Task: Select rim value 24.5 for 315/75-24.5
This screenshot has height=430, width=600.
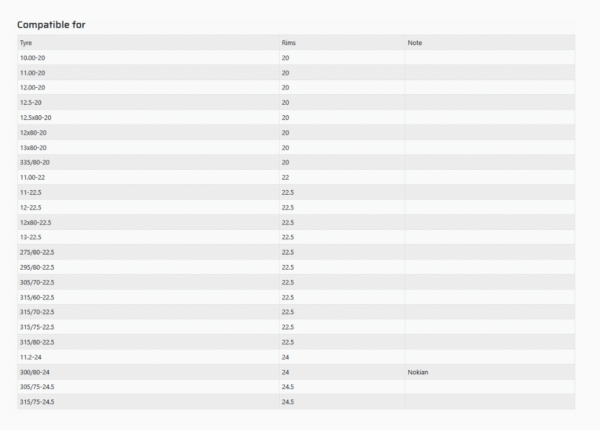Action: tap(288, 402)
